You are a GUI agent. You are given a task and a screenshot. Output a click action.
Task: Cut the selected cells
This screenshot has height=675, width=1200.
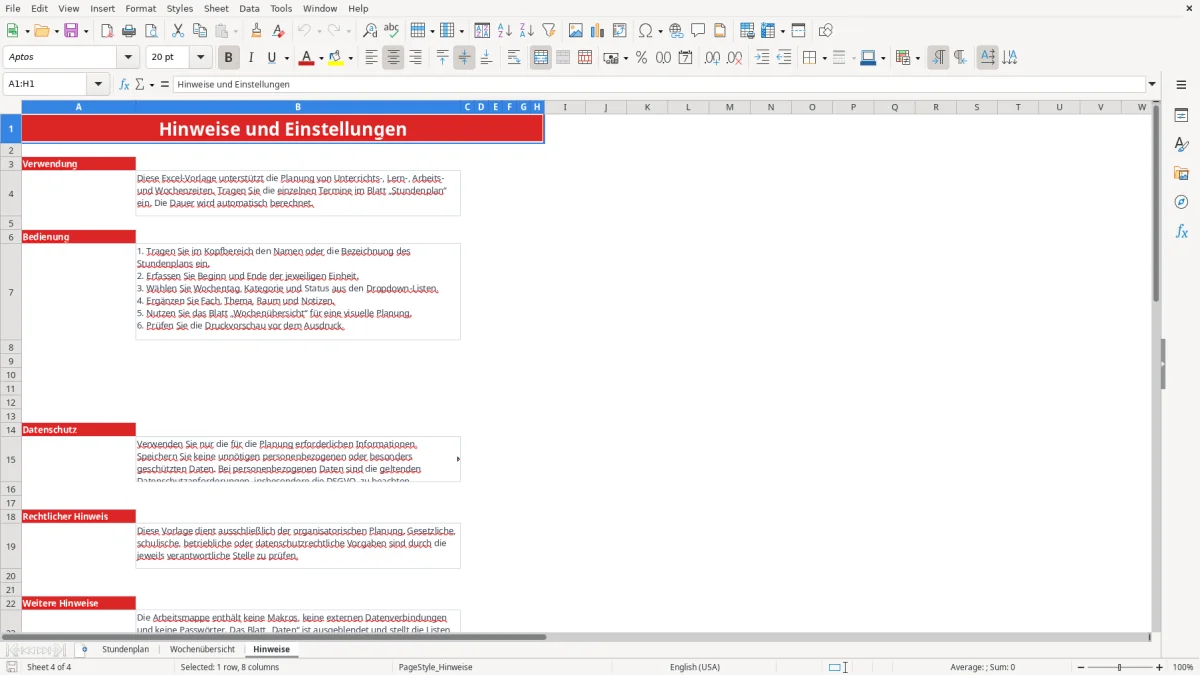[x=178, y=31]
